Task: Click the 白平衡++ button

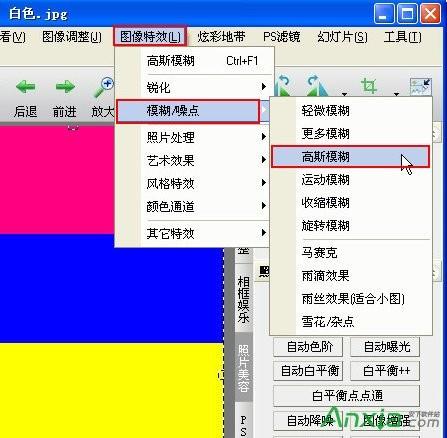Action: pos(385,371)
